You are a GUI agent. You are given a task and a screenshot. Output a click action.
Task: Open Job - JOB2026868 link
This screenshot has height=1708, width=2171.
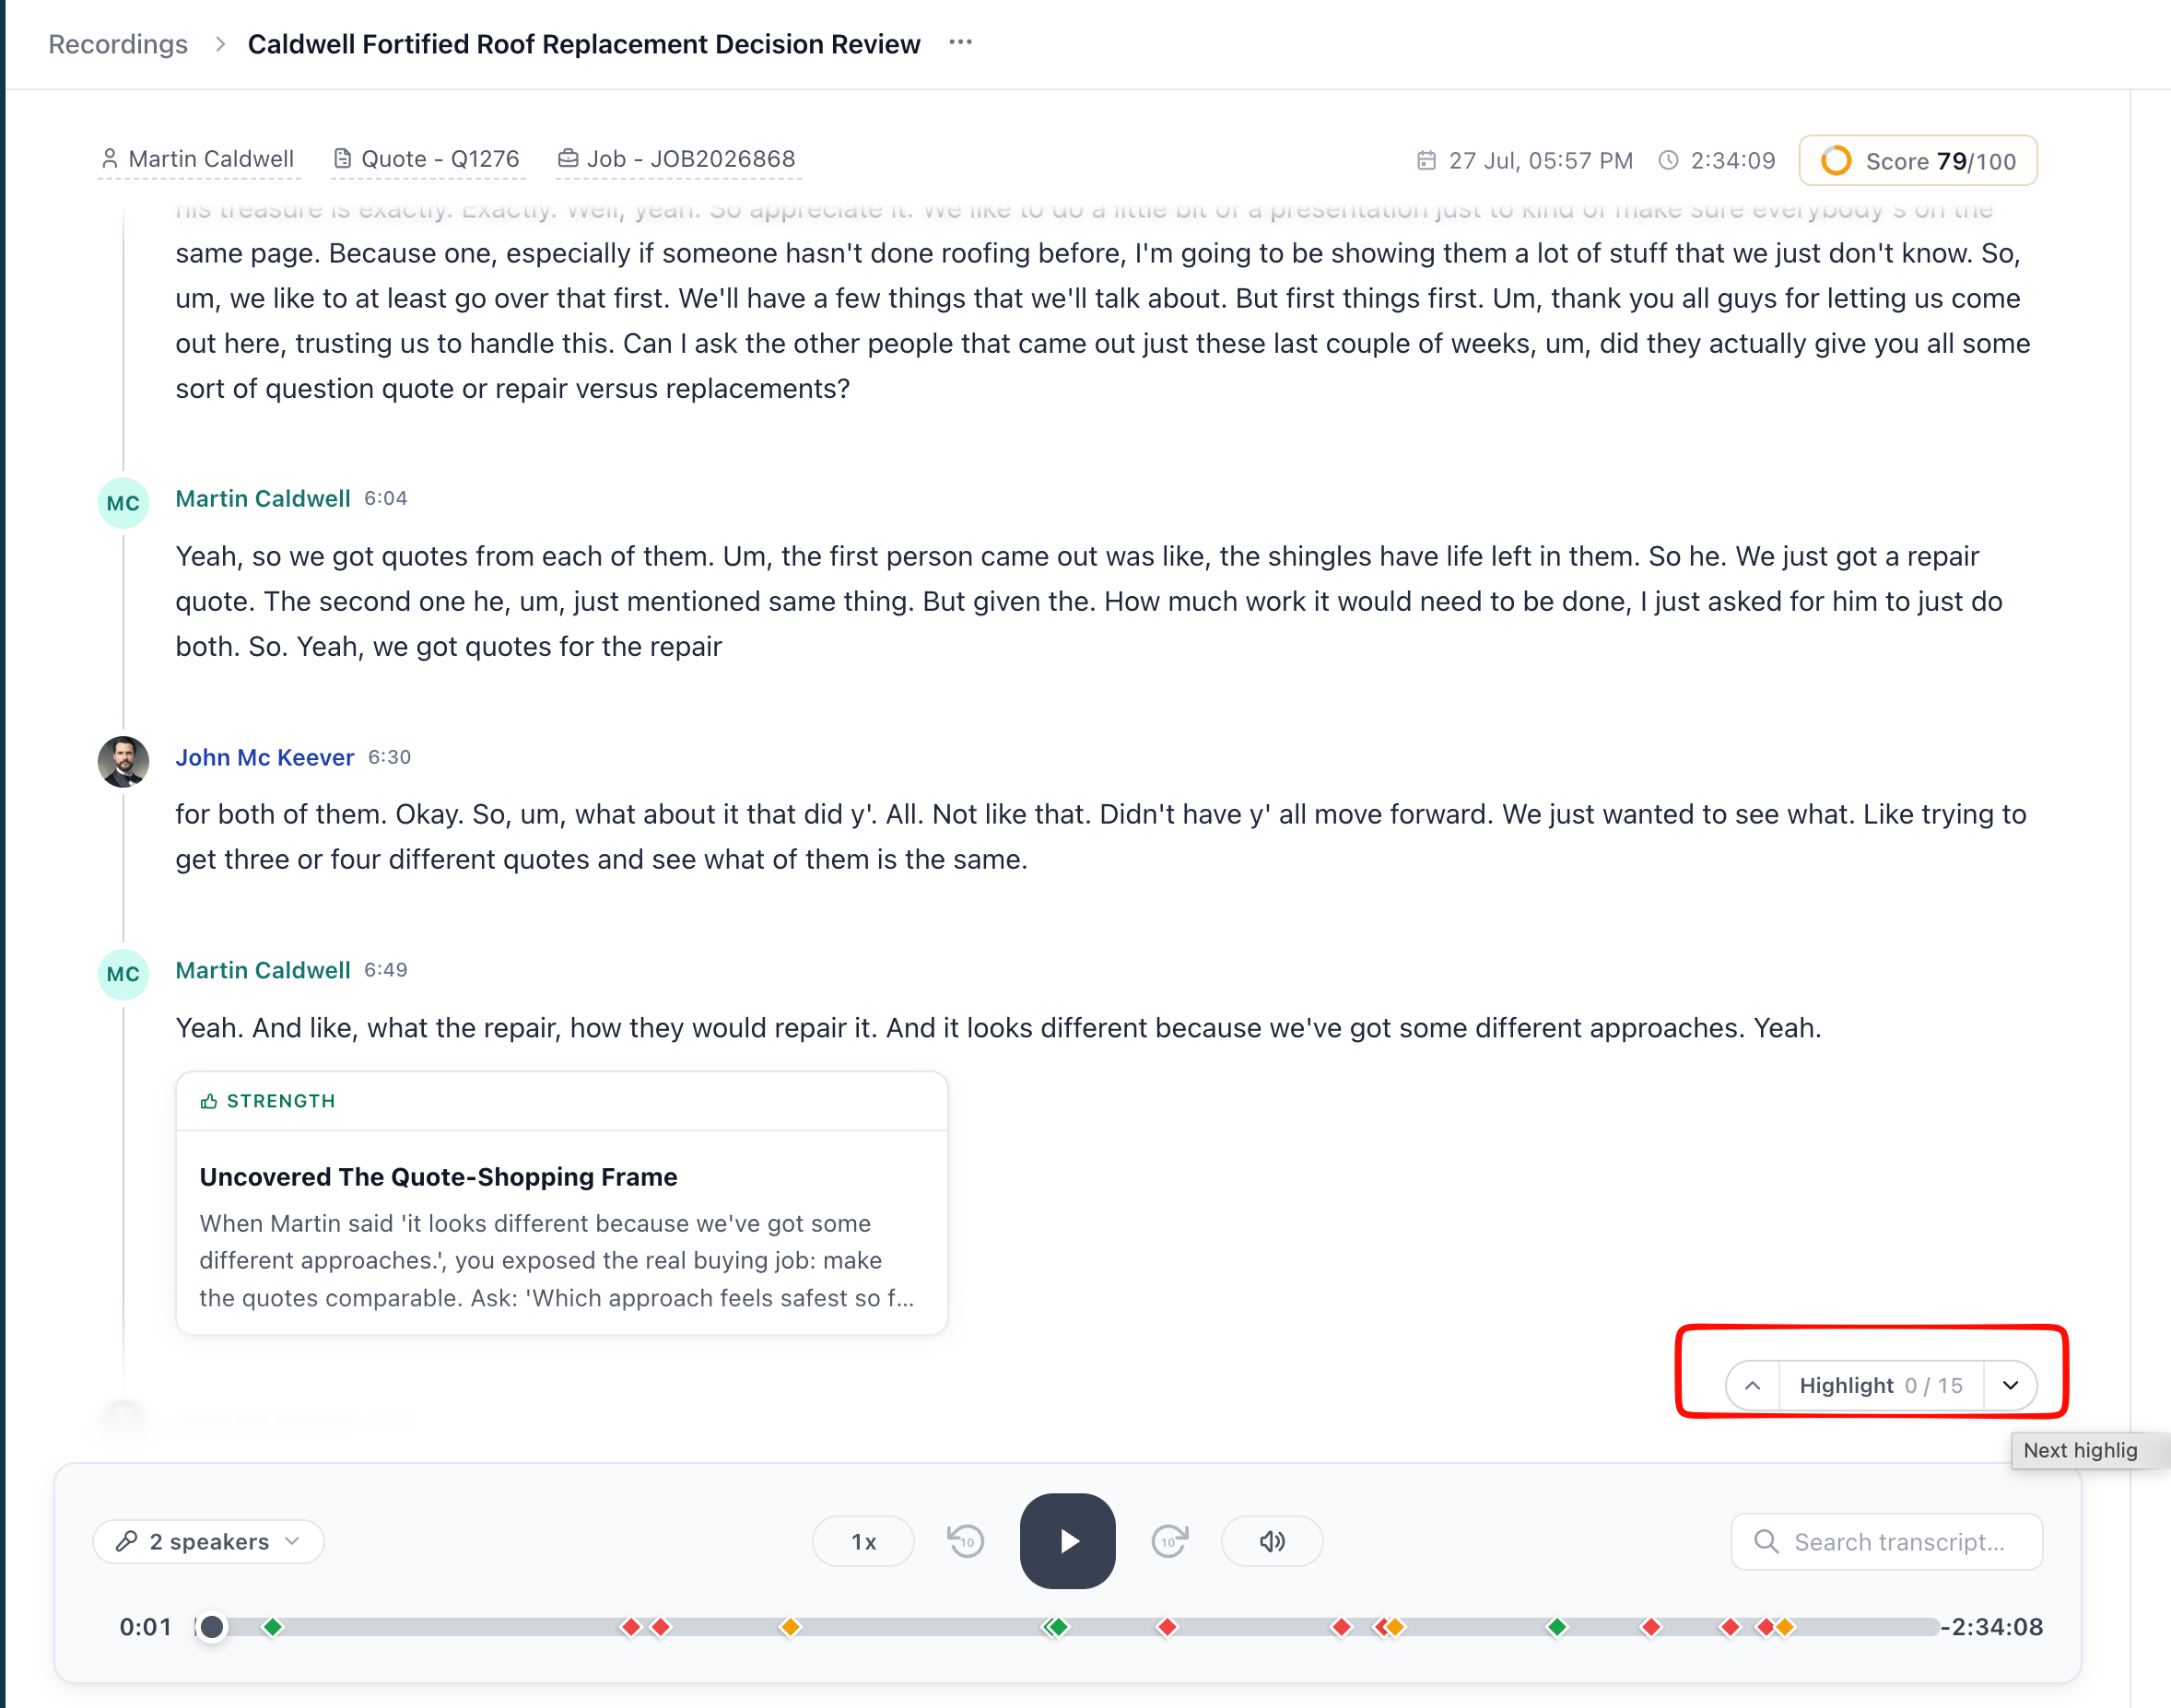click(x=678, y=159)
